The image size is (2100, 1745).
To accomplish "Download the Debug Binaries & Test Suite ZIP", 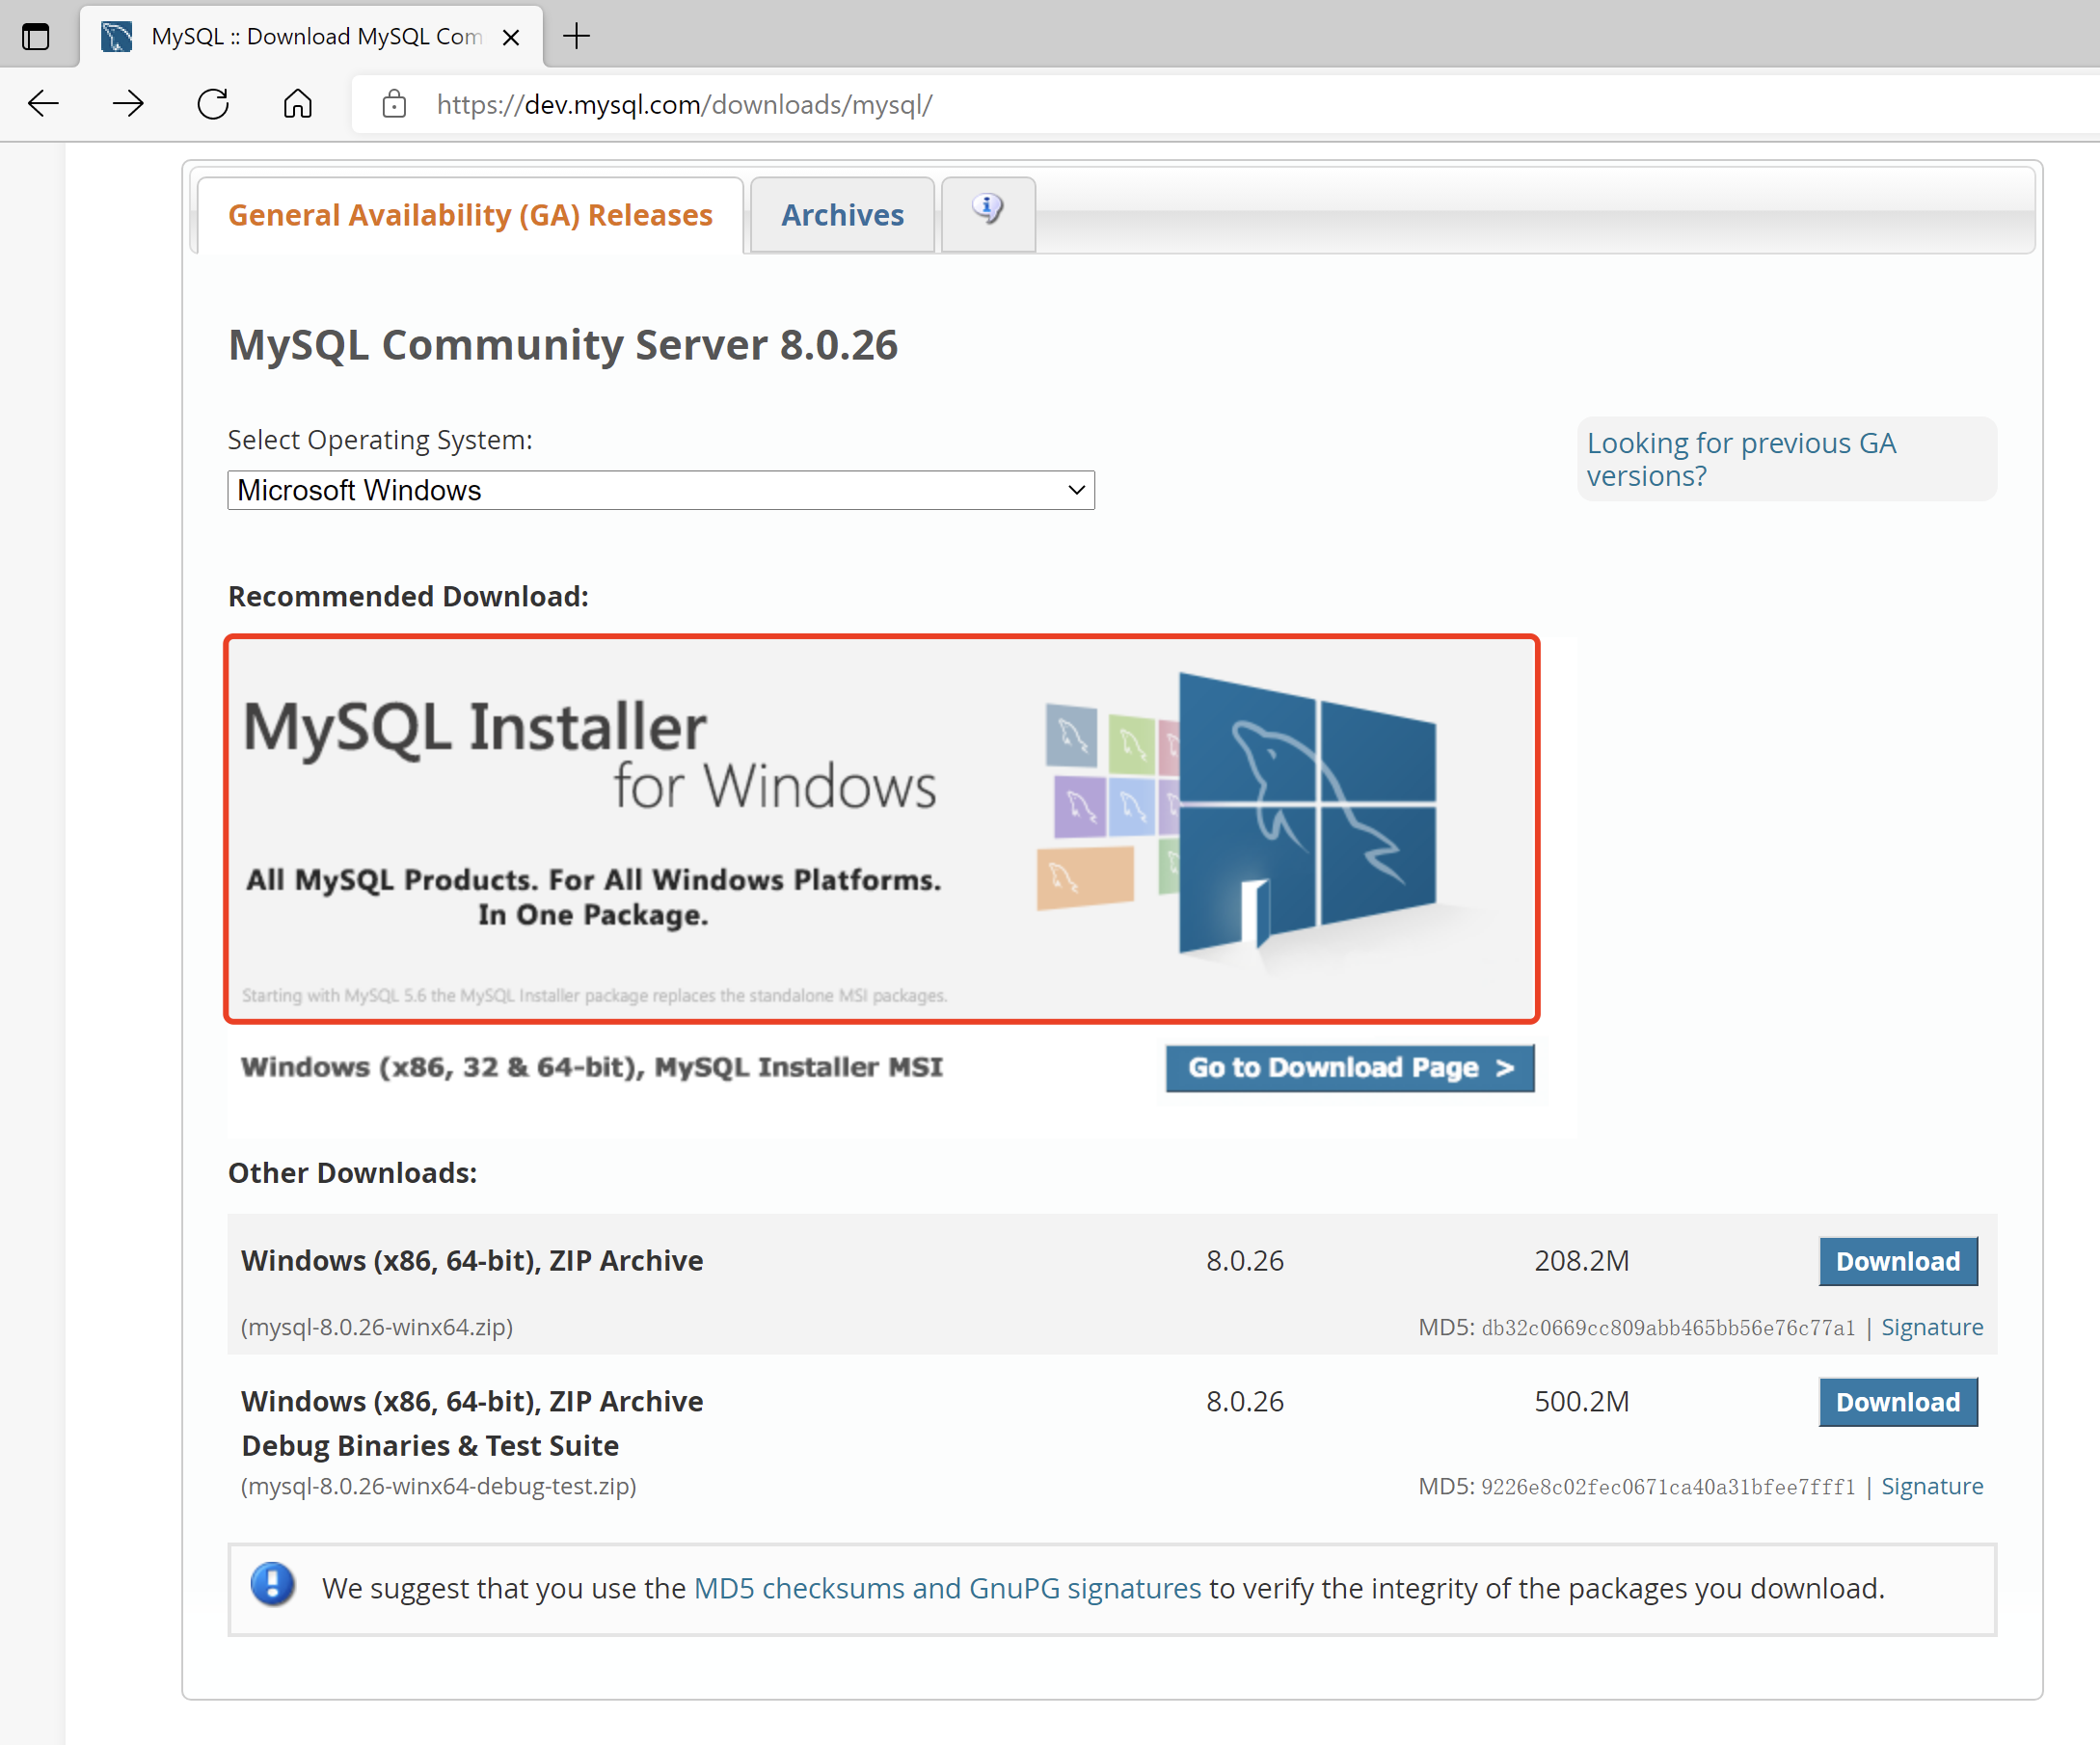I will point(1897,1402).
